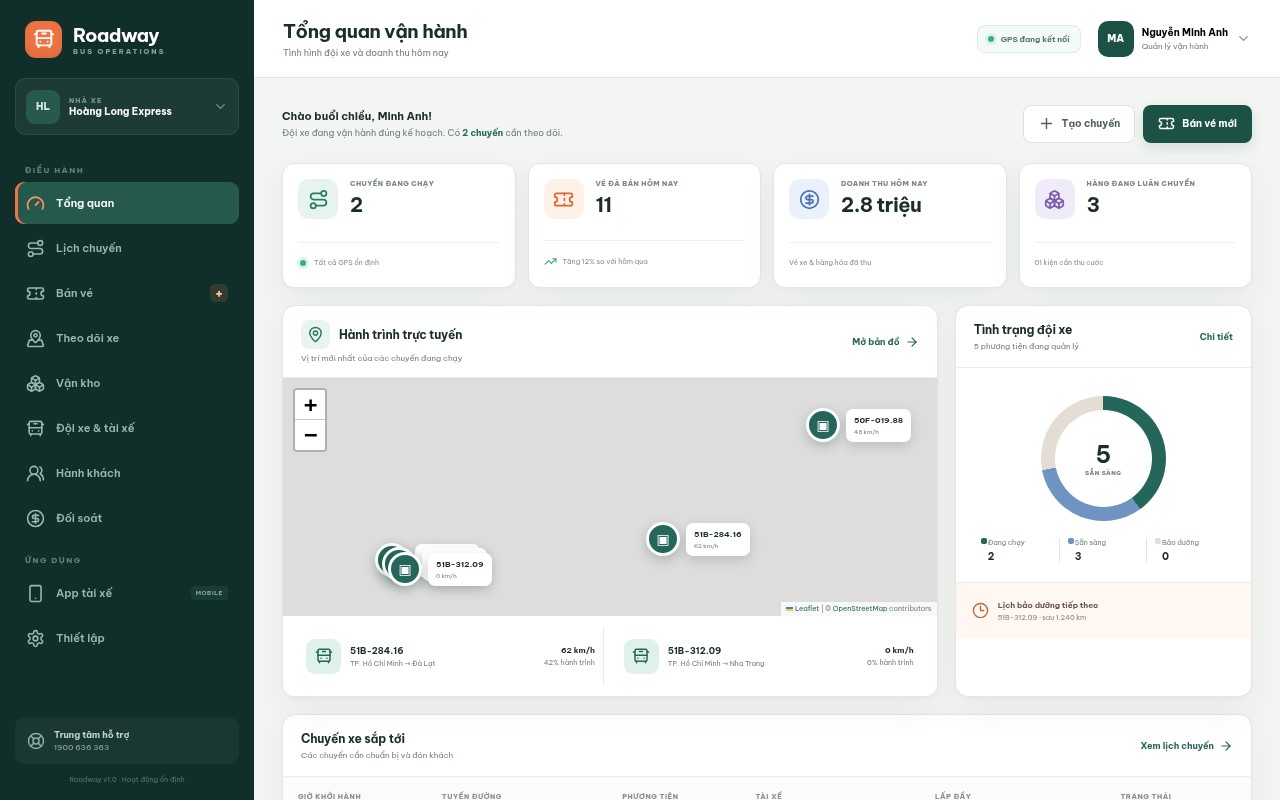
Task: Open the map via Mở bản đồ
Action: click(x=885, y=342)
